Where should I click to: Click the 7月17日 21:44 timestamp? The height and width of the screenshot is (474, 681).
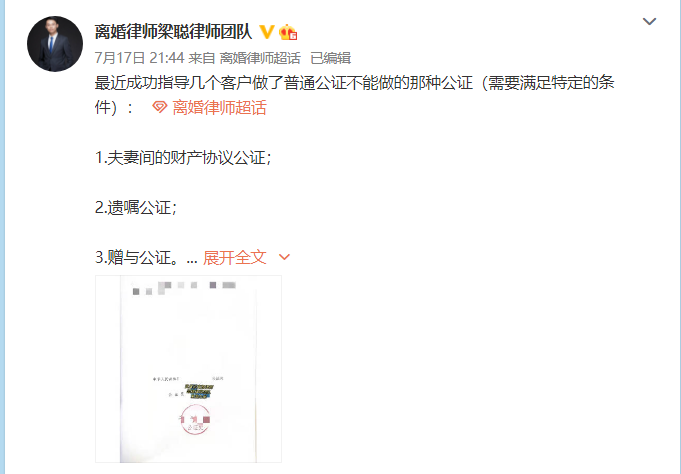139,58
